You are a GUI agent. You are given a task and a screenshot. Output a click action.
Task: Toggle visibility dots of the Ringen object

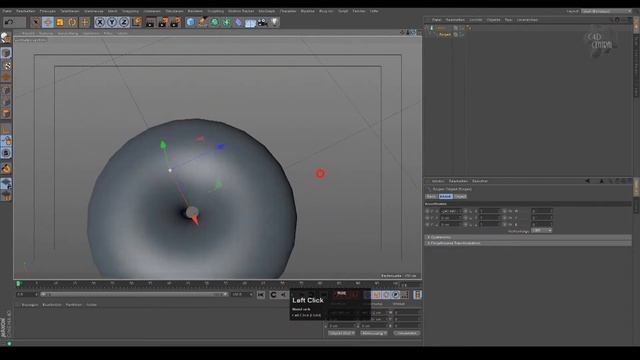point(462,35)
